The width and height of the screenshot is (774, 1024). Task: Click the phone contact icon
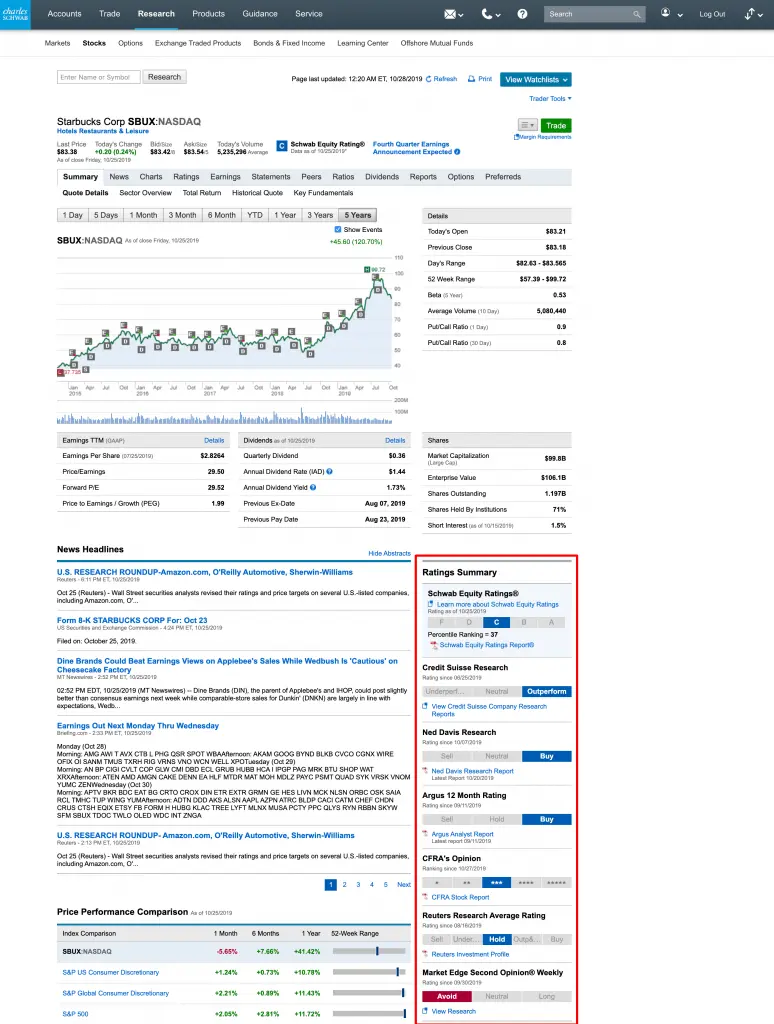[x=487, y=14]
